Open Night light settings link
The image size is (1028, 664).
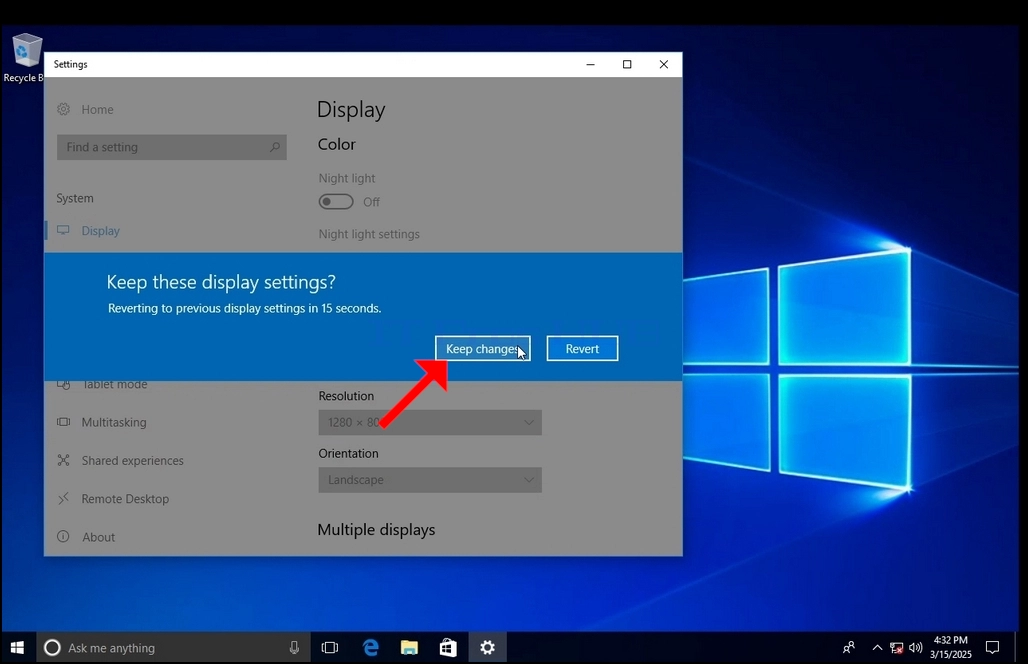pos(369,234)
